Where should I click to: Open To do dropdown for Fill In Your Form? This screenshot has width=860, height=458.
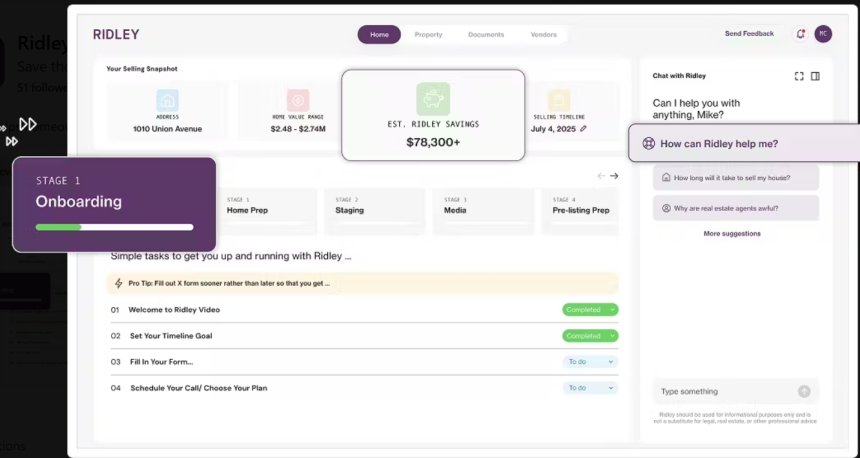(590, 362)
